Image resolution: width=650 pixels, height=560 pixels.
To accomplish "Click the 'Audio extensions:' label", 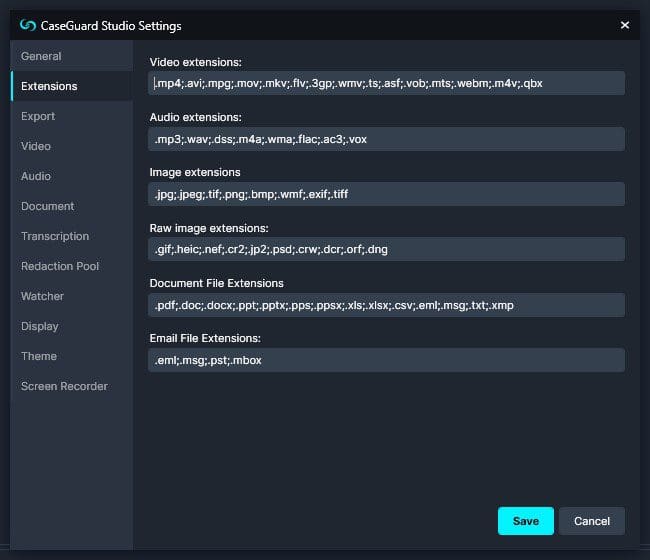I will click(x=196, y=117).
